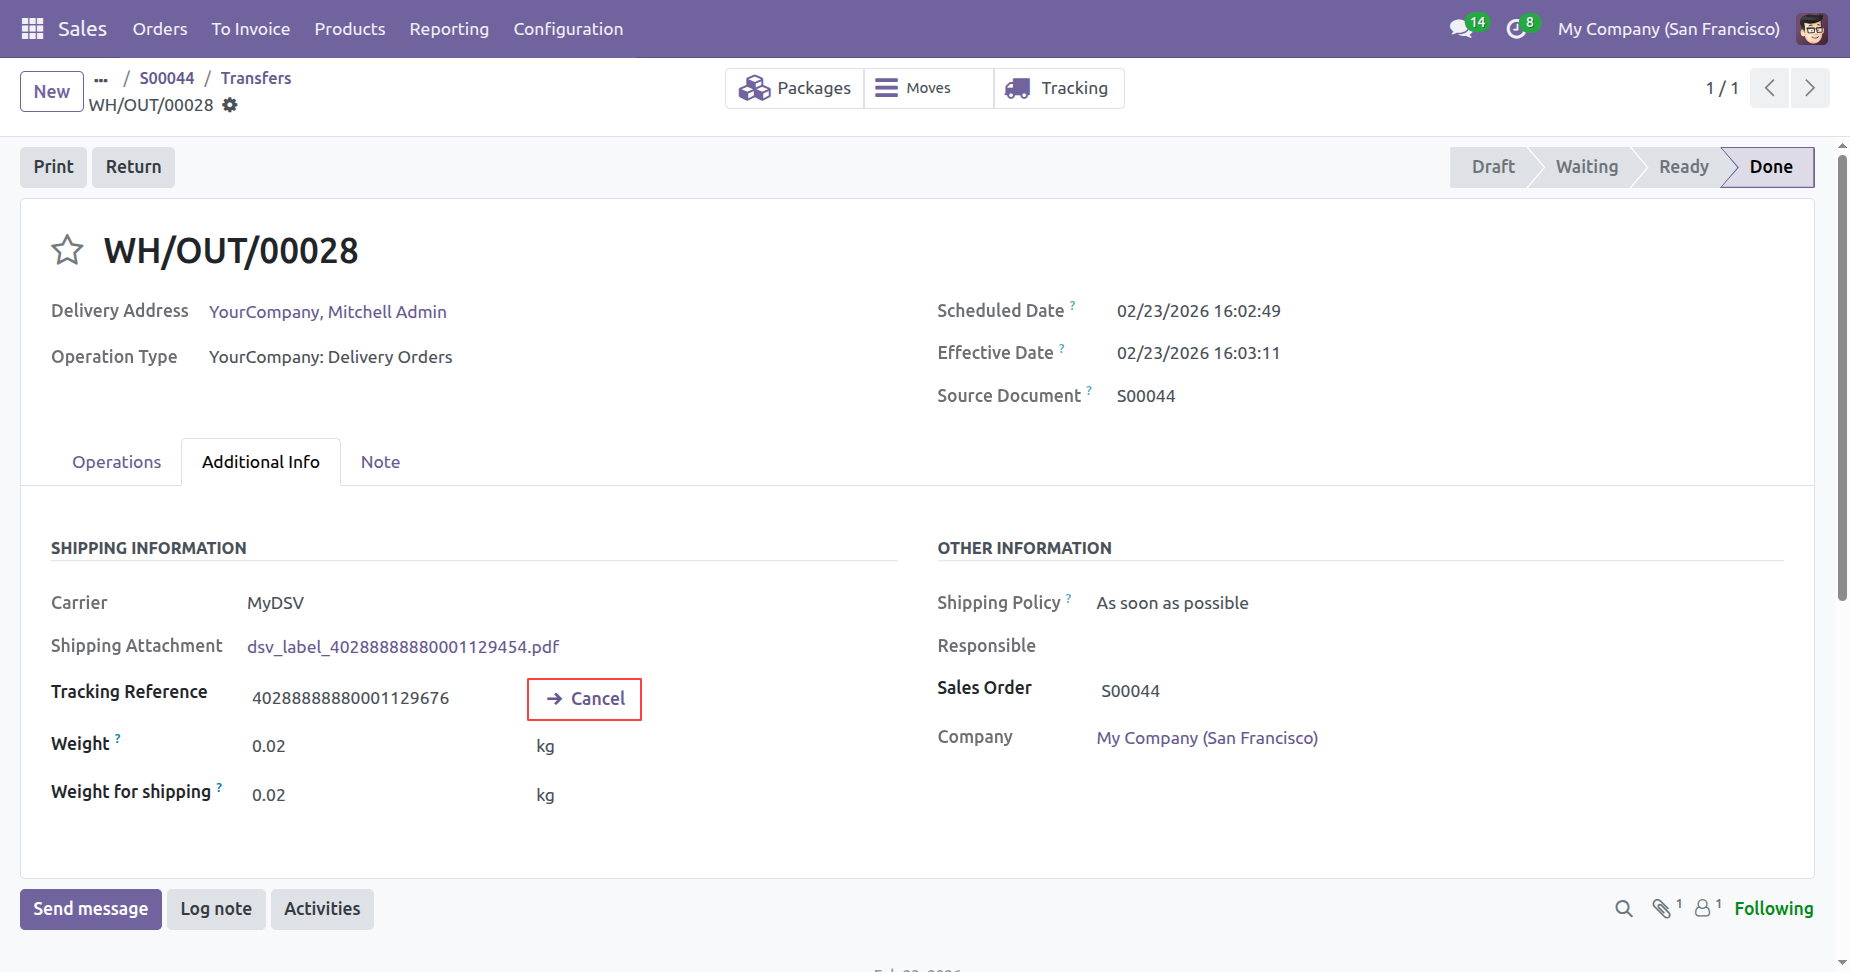Viewport: 1850px width, 972px height.
Task: Open the activities clock icon
Action: [1516, 29]
